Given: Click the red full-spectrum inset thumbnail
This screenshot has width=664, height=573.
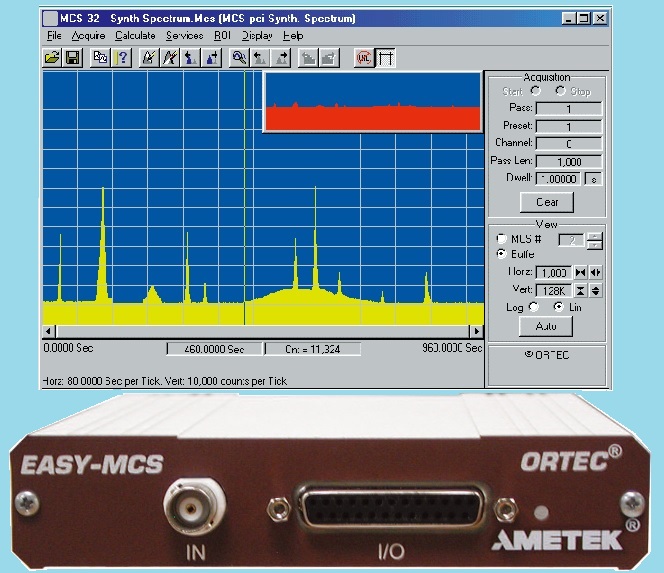Looking at the screenshot, I should 373,102.
